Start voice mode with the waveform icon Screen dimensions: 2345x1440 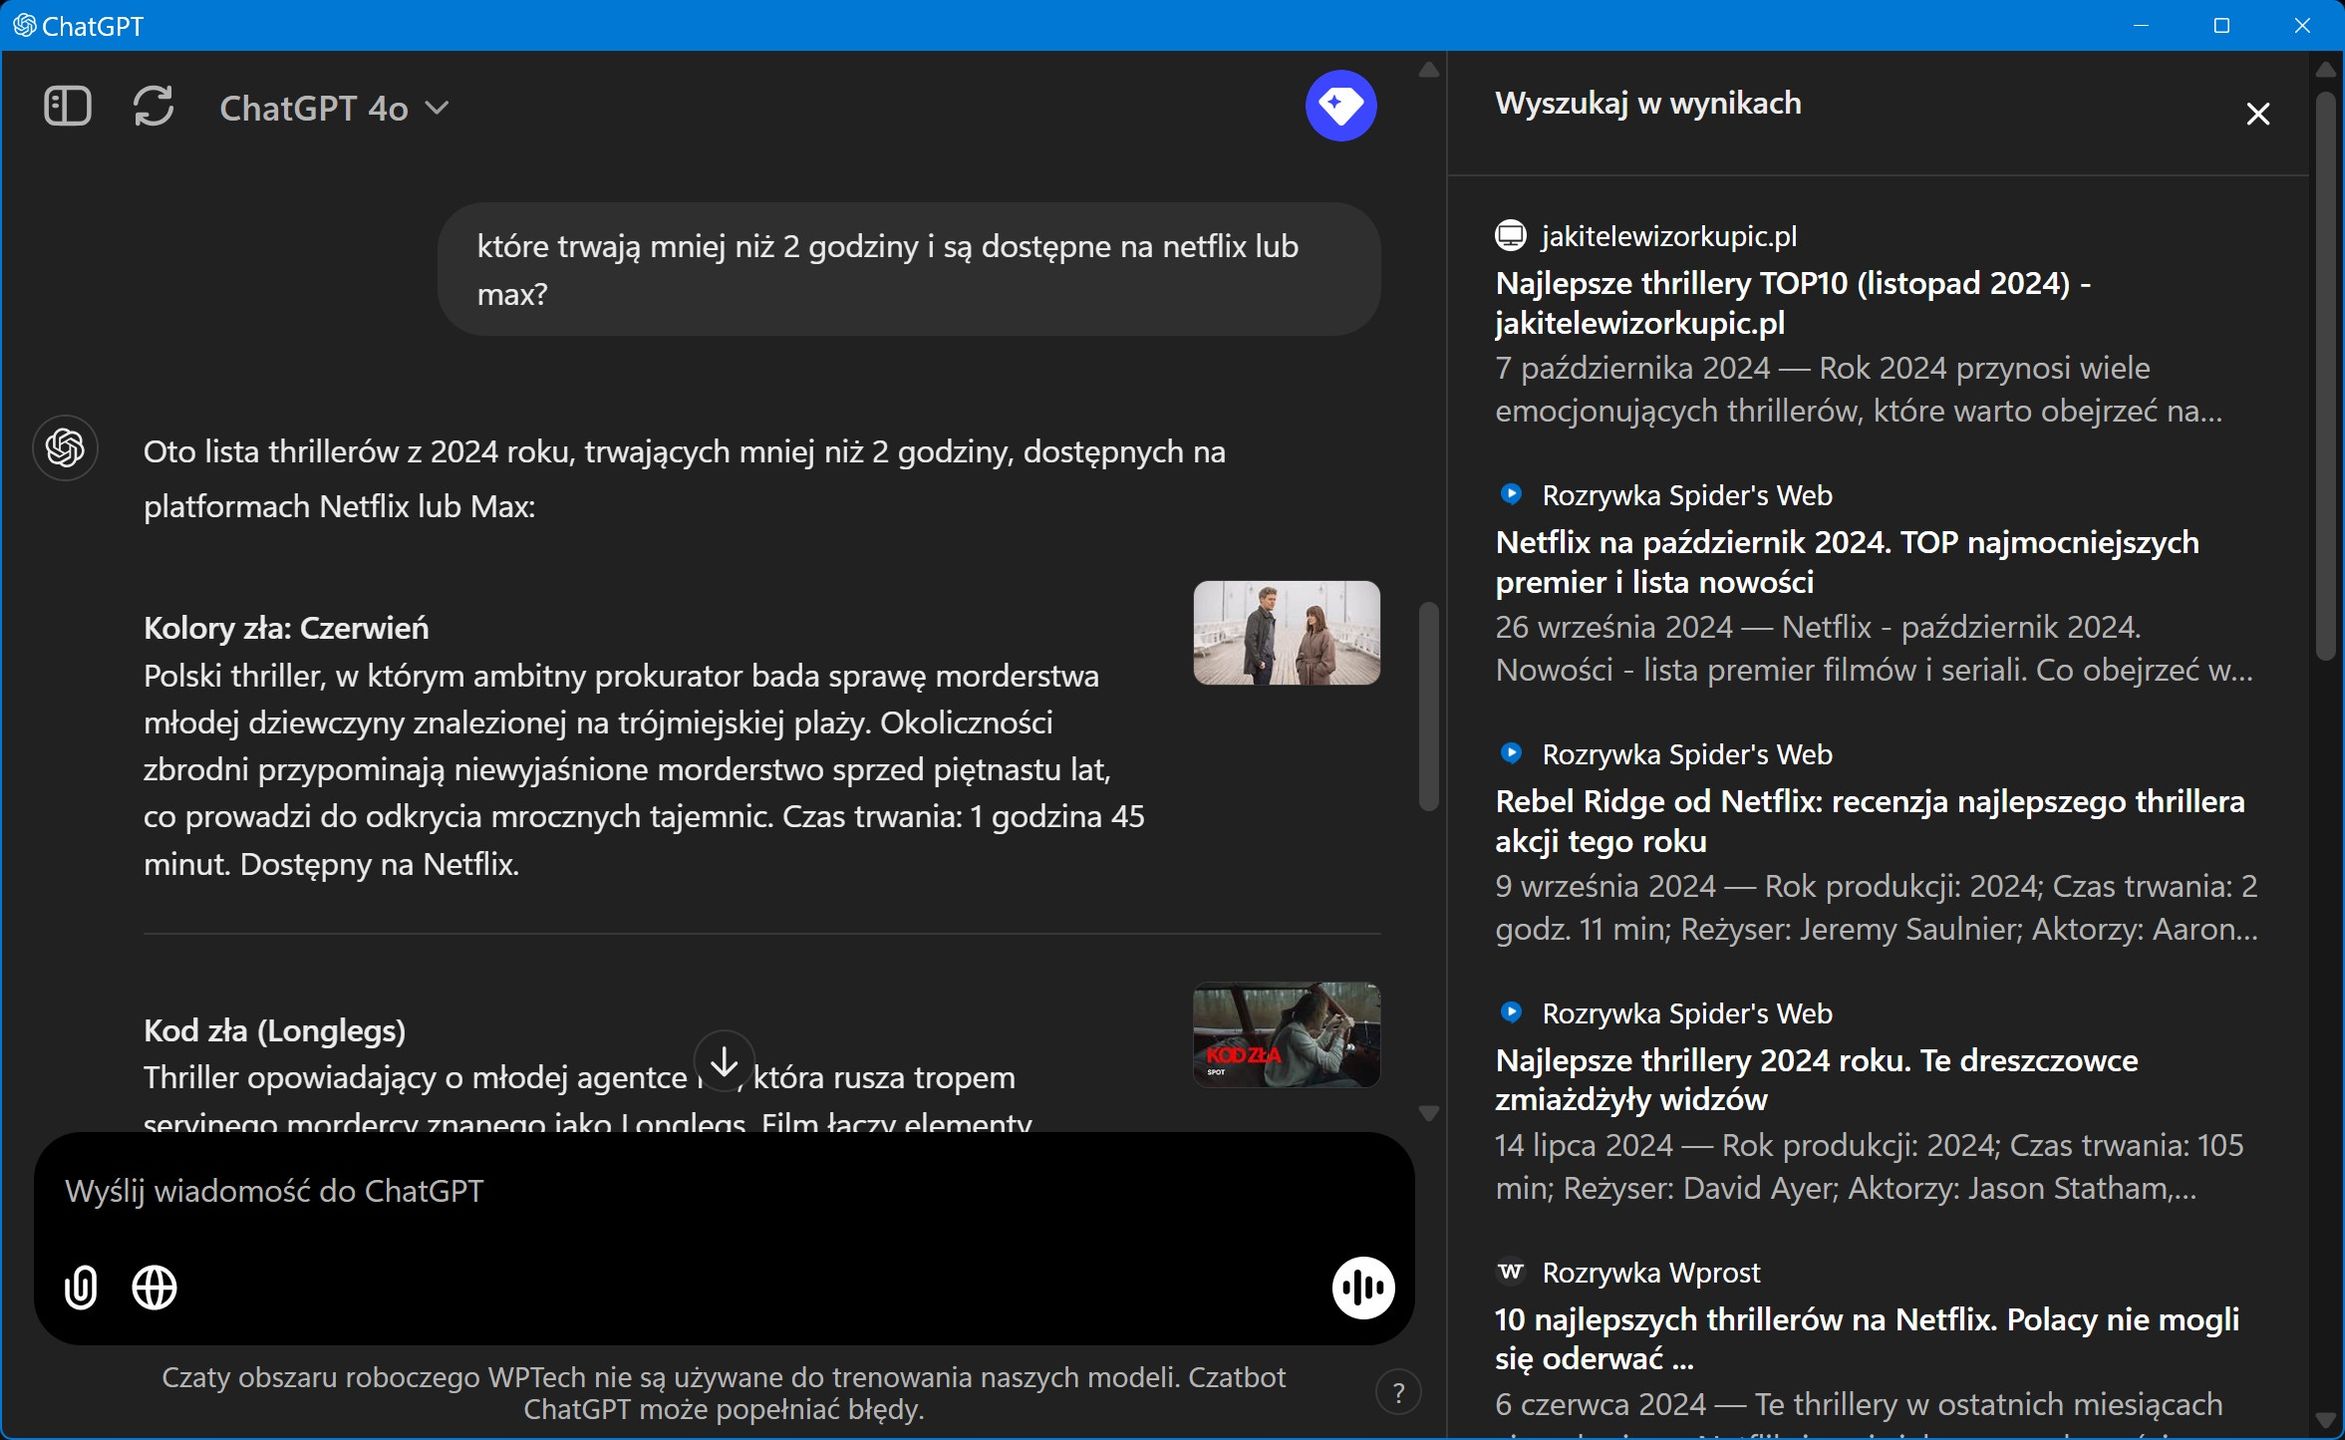point(1363,1287)
